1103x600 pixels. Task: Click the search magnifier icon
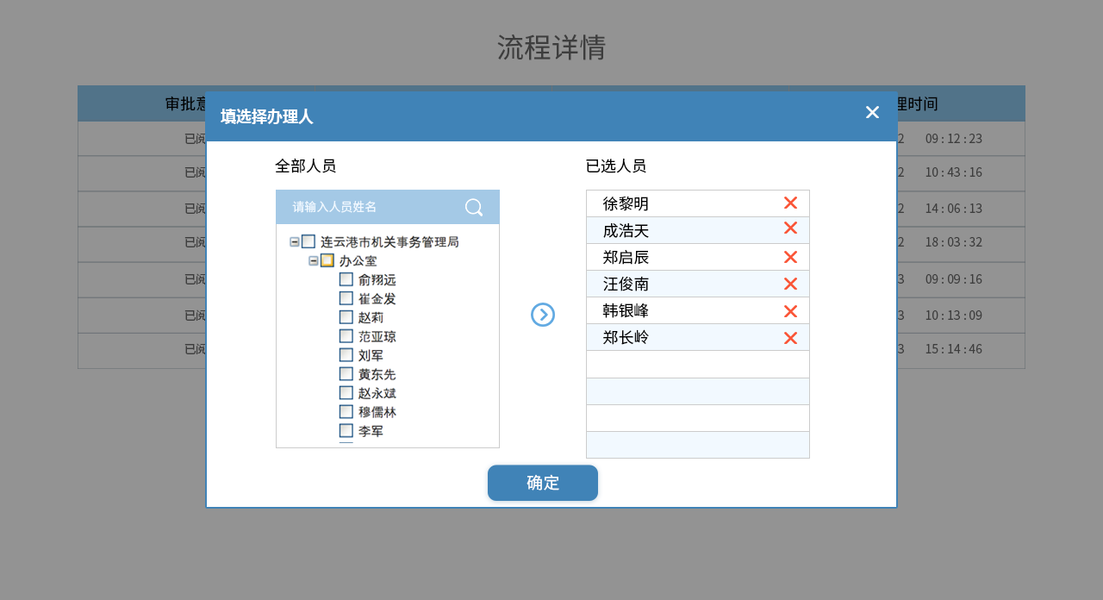coord(474,207)
